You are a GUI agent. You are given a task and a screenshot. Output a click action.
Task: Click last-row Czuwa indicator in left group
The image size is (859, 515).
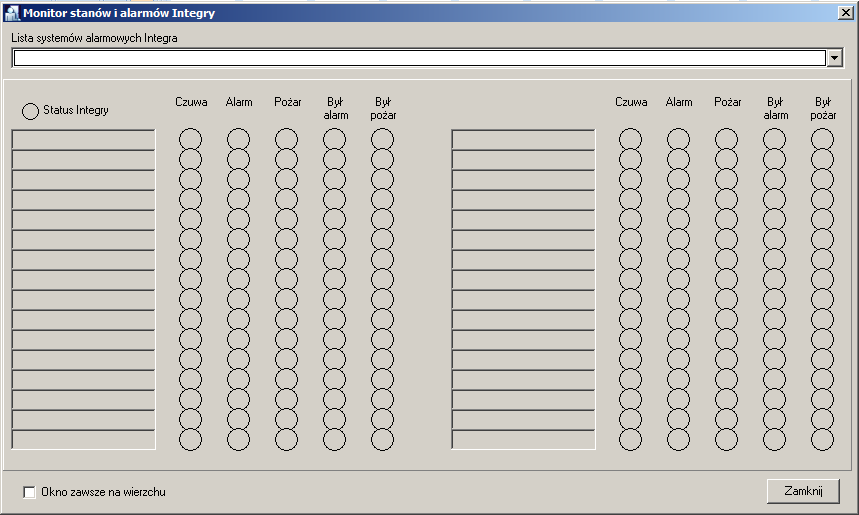191,439
